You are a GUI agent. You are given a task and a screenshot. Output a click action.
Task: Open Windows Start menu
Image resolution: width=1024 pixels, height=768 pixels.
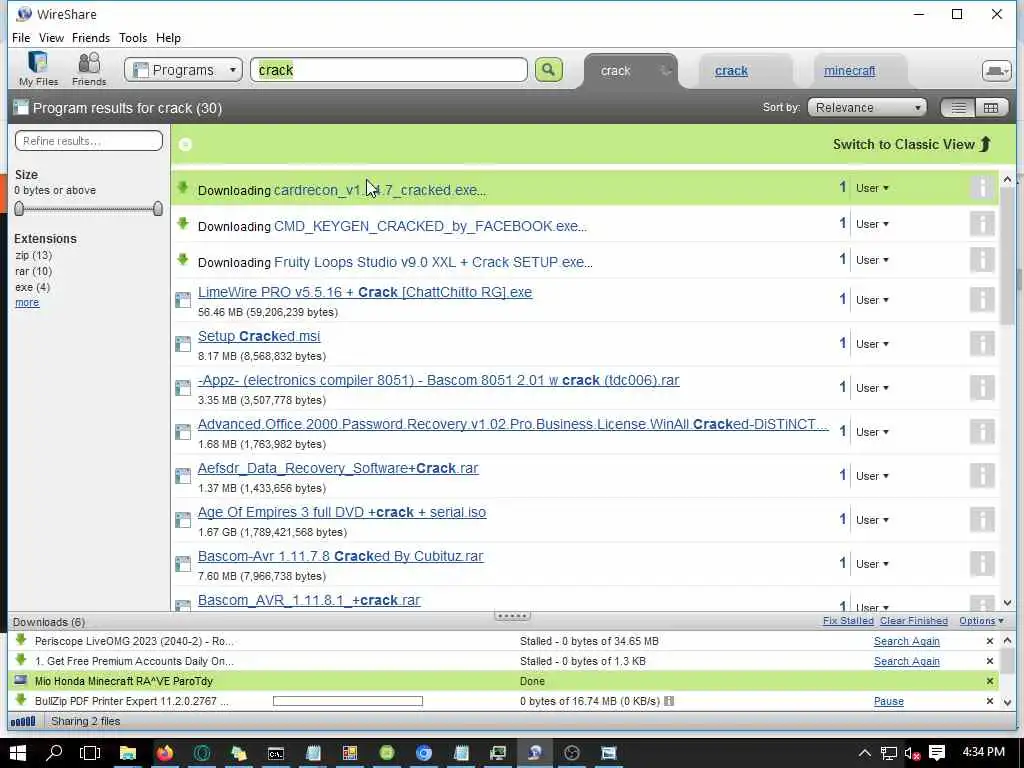point(18,753)
